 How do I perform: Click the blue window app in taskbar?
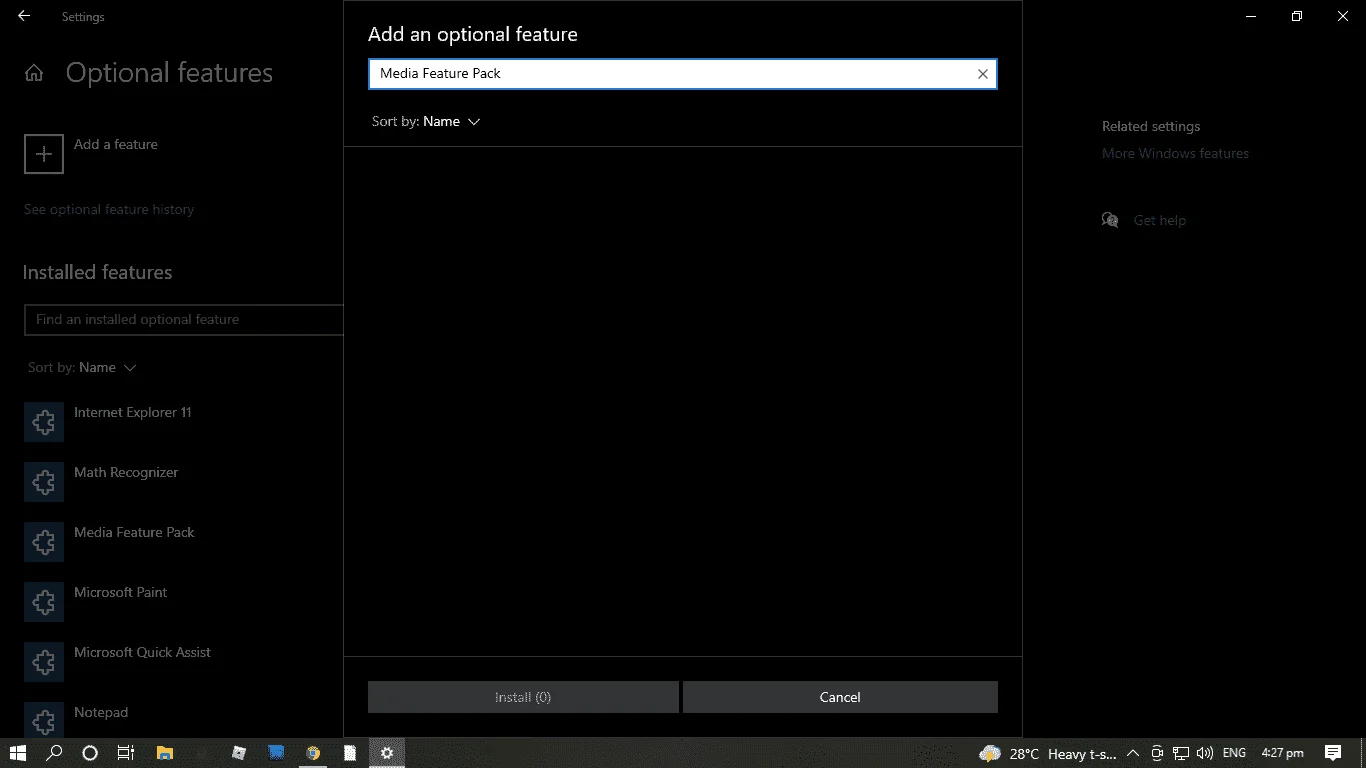[276, 753]
